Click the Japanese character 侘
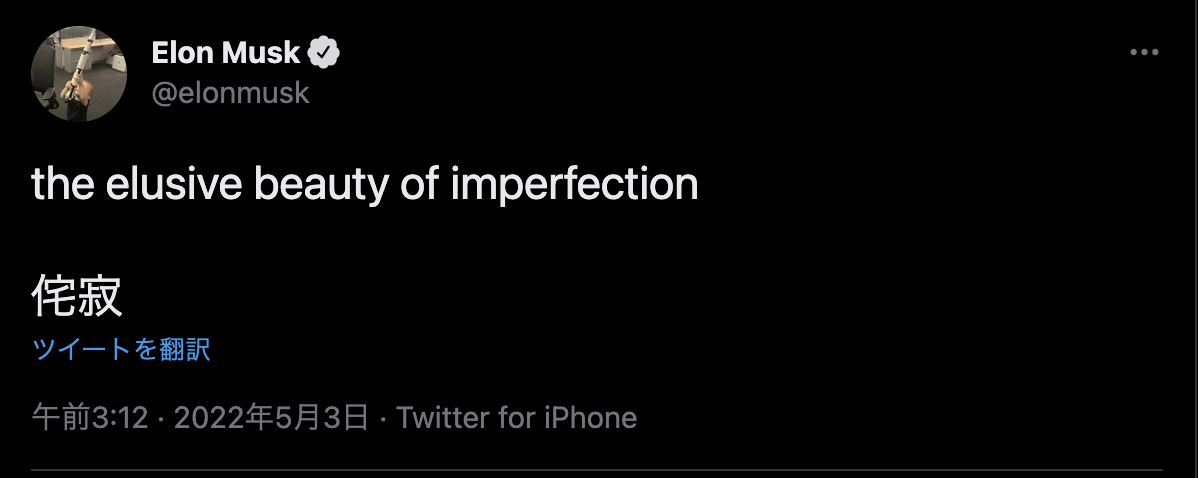 click(x=54, y=297)
